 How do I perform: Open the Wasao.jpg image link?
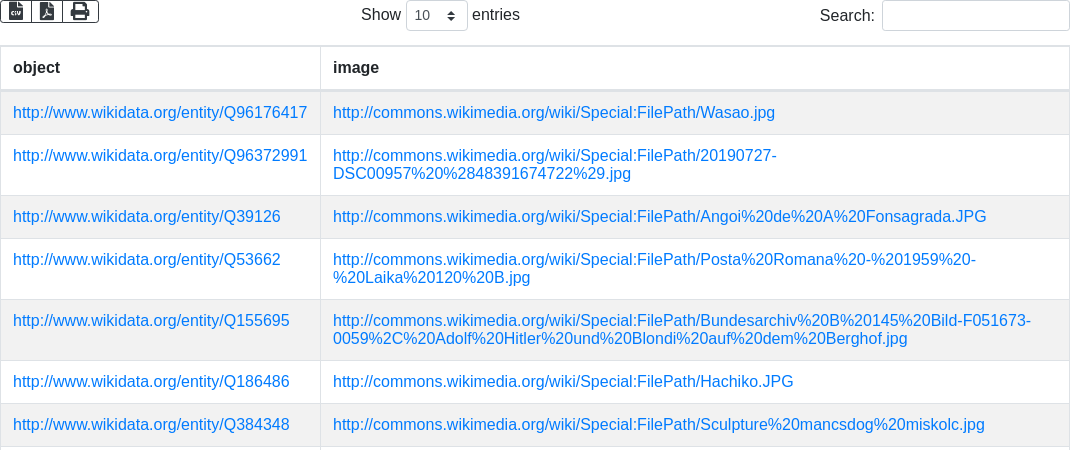[x=553, y=113]
